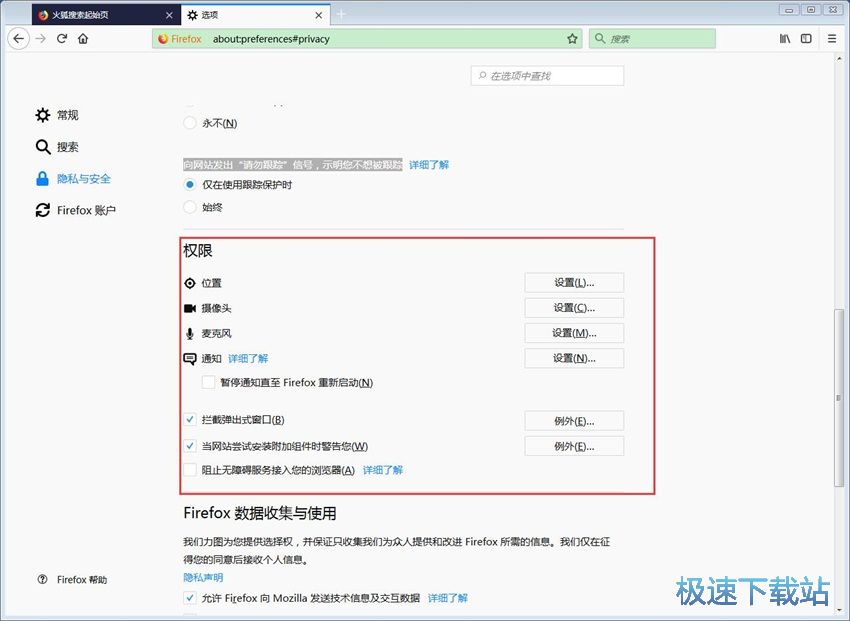Screen dimensions: 850x621
Task: Click the notification bubble icon beside 通知
Action: [190, 359]
